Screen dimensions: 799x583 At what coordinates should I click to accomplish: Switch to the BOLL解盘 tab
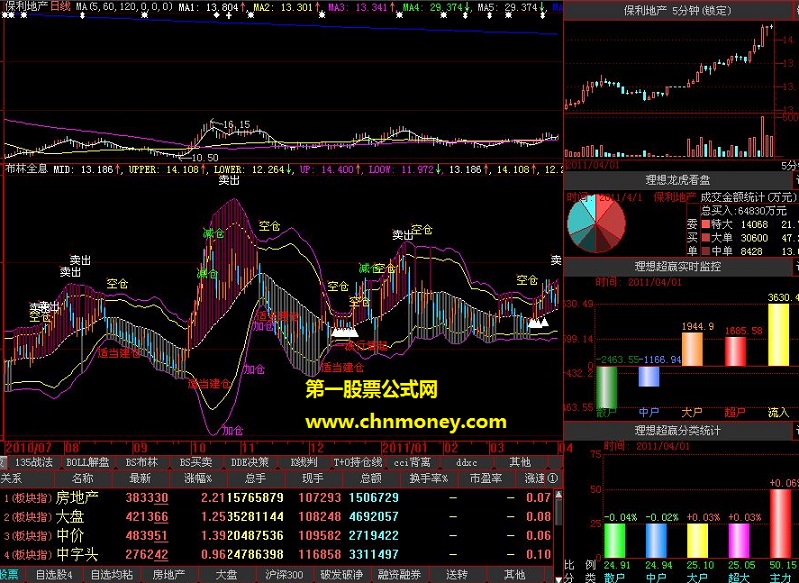click(x=88, y=462)
